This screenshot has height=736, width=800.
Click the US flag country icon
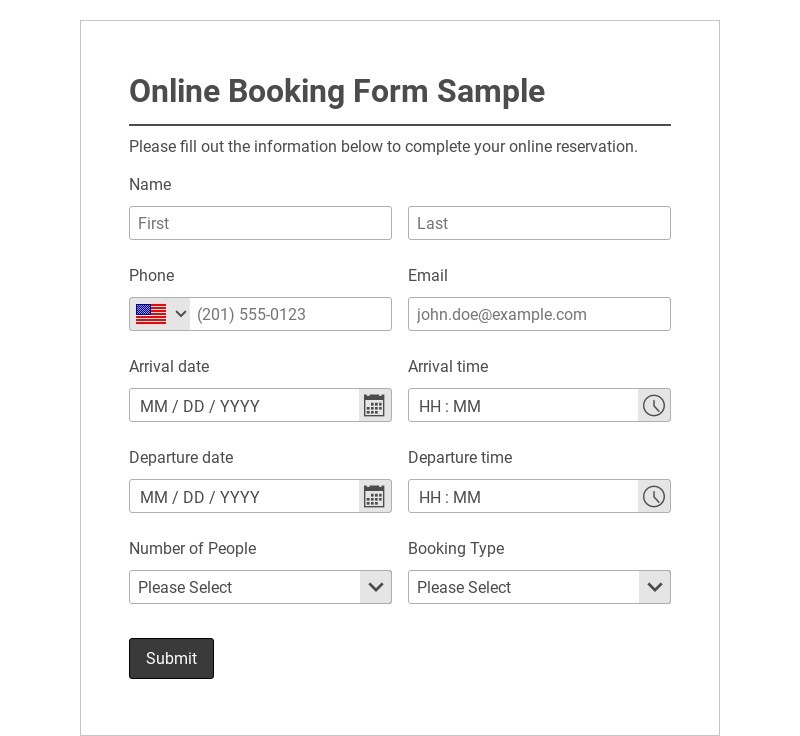[x=151, y=314]
